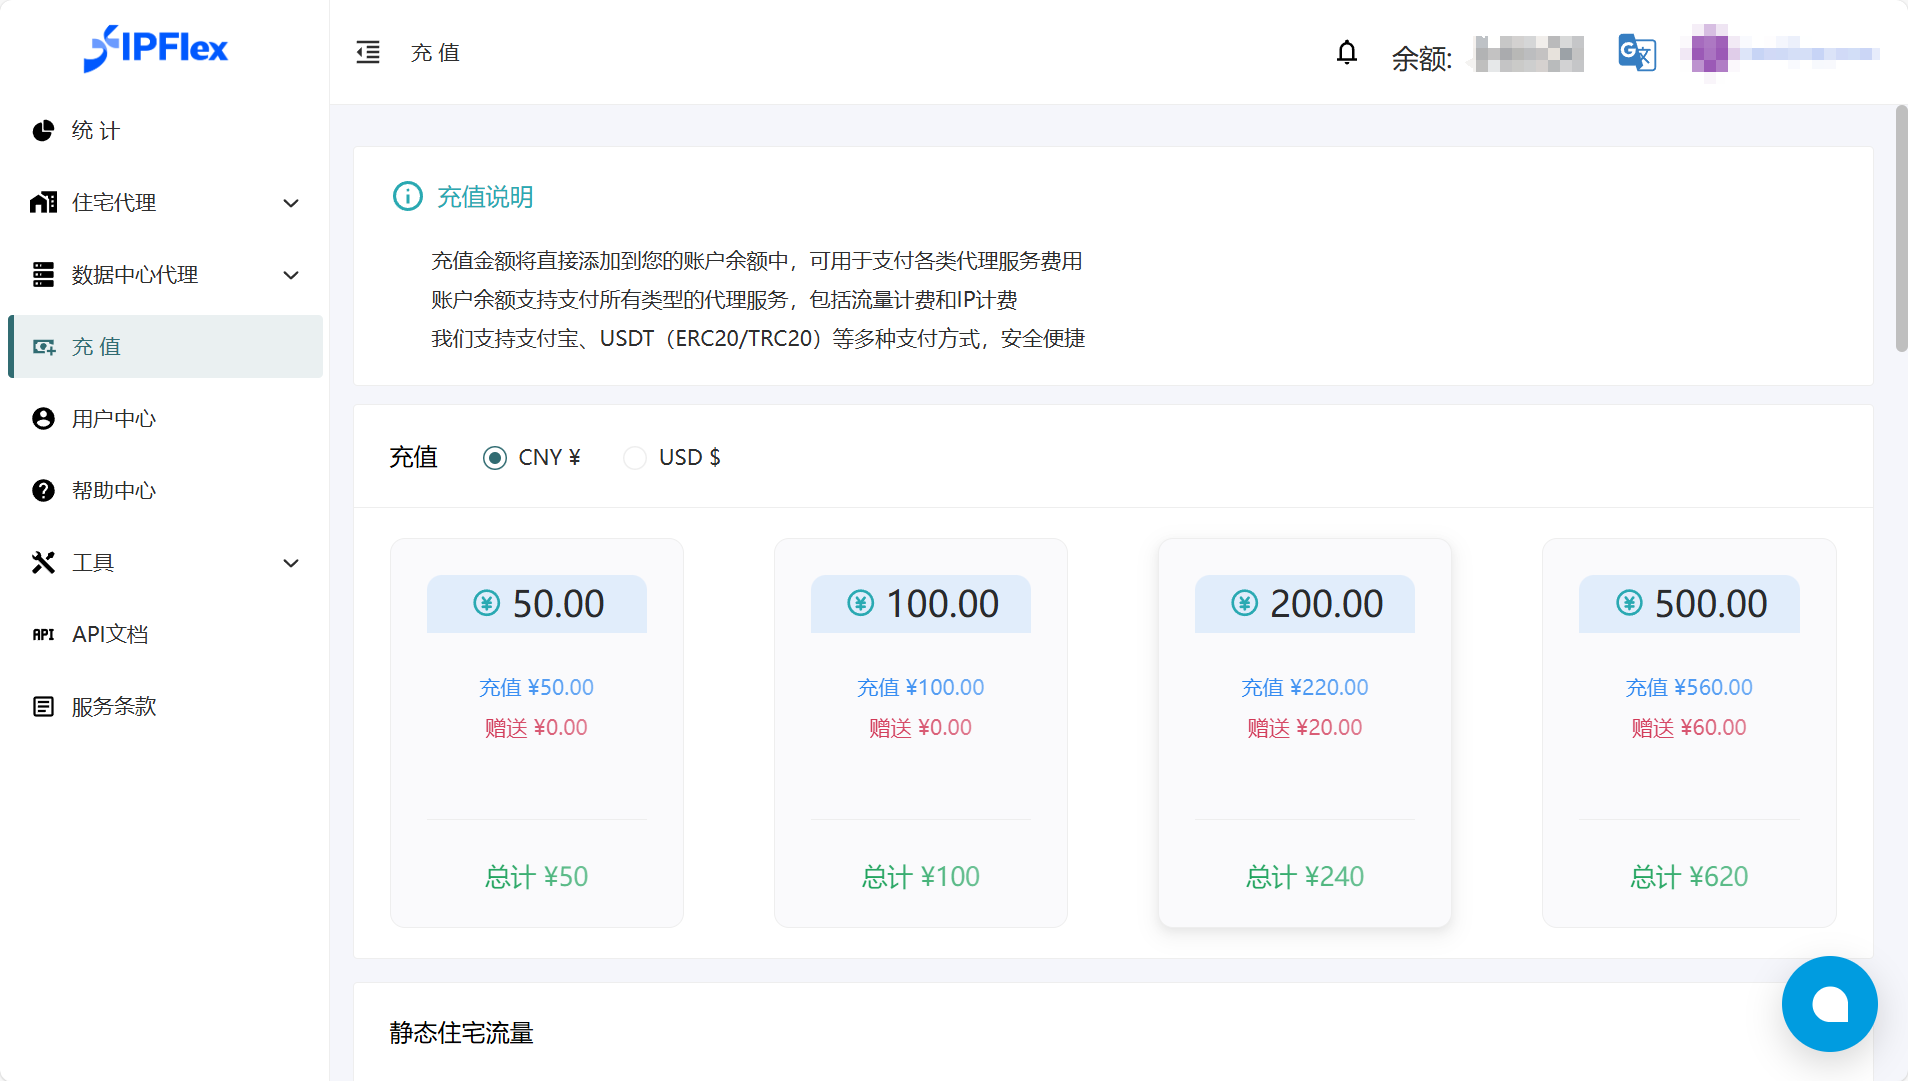Choose the 500.00 recharge package
The image size is (1908, 1081).
[1688, 732]
